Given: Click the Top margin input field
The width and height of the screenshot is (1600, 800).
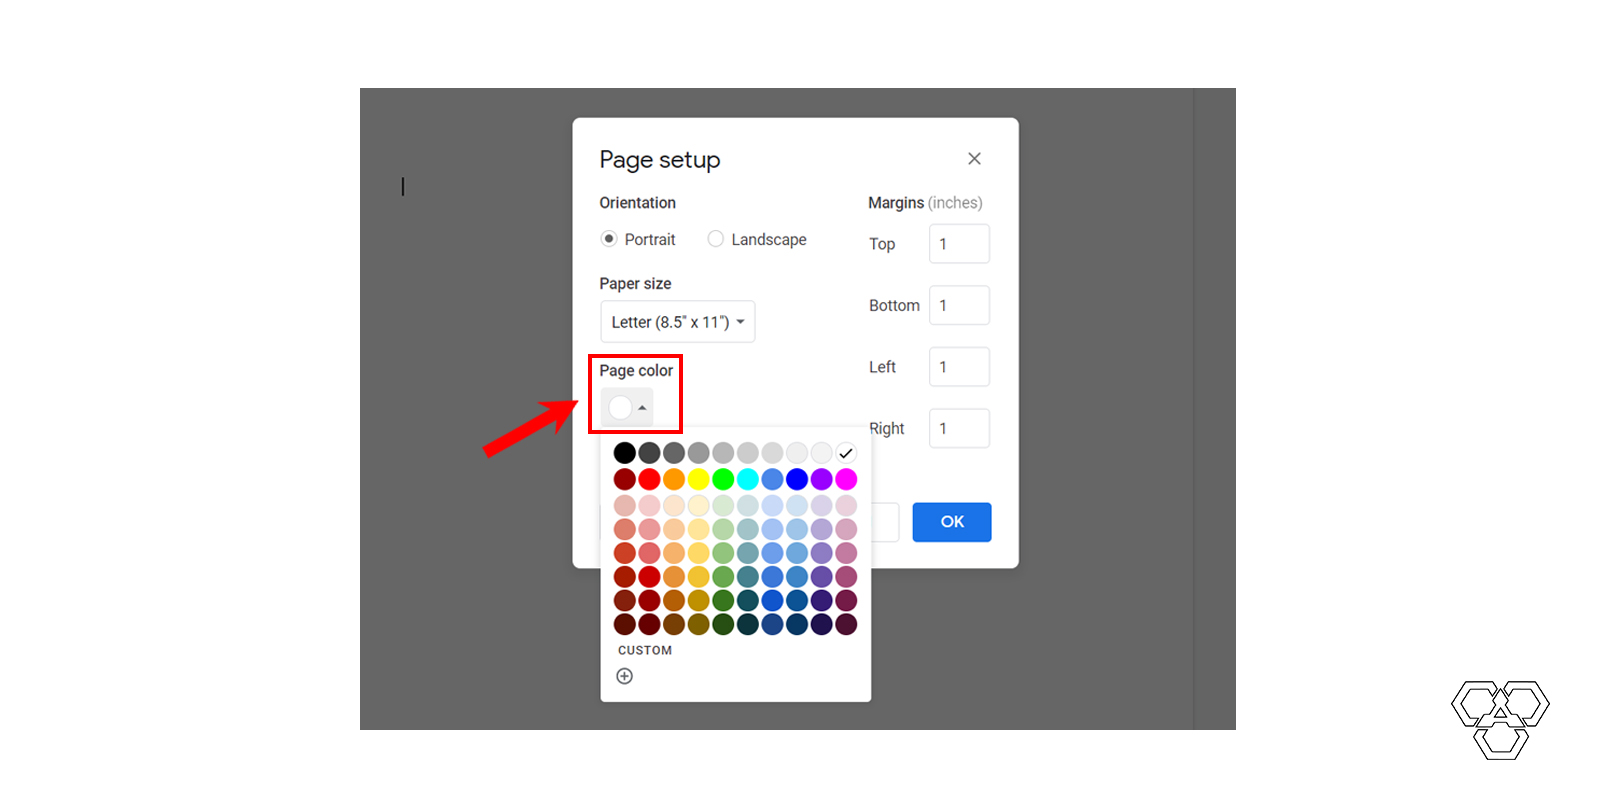Looking at the screenshot, I should 959,244.
